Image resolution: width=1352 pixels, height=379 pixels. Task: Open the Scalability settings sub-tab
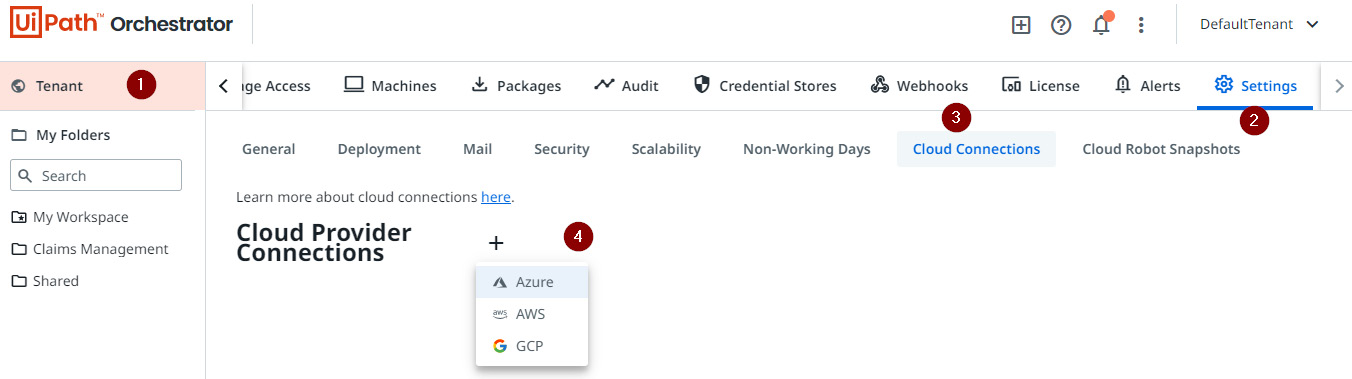[666, 149]
